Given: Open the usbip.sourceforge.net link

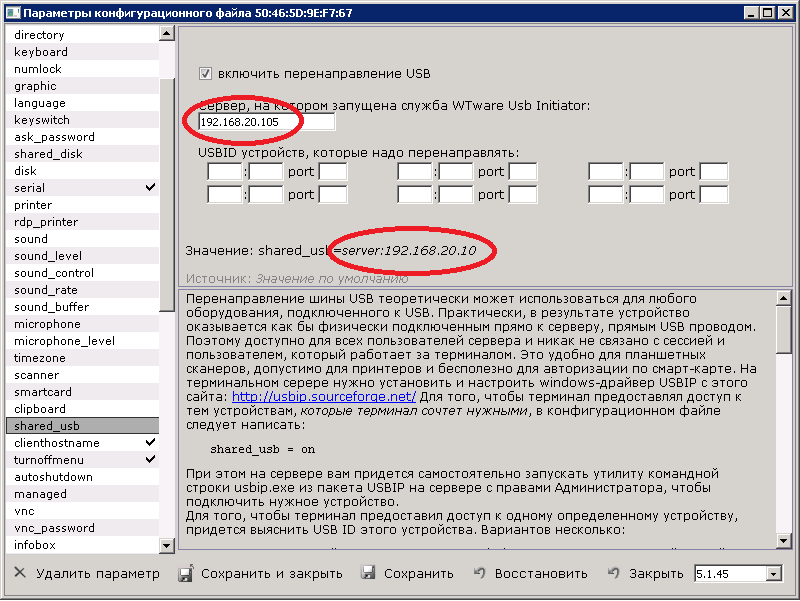Looking at the screenshot, I should [x=323, y=396].
